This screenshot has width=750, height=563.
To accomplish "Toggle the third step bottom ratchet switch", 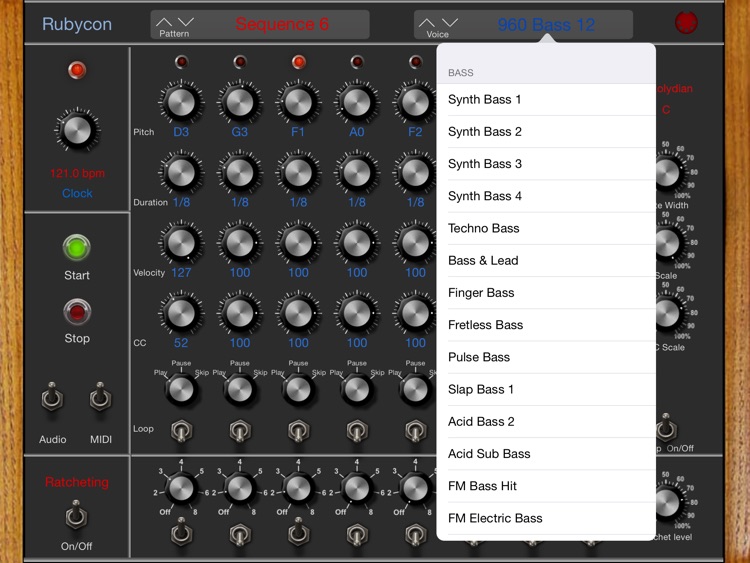I will 298,532.
